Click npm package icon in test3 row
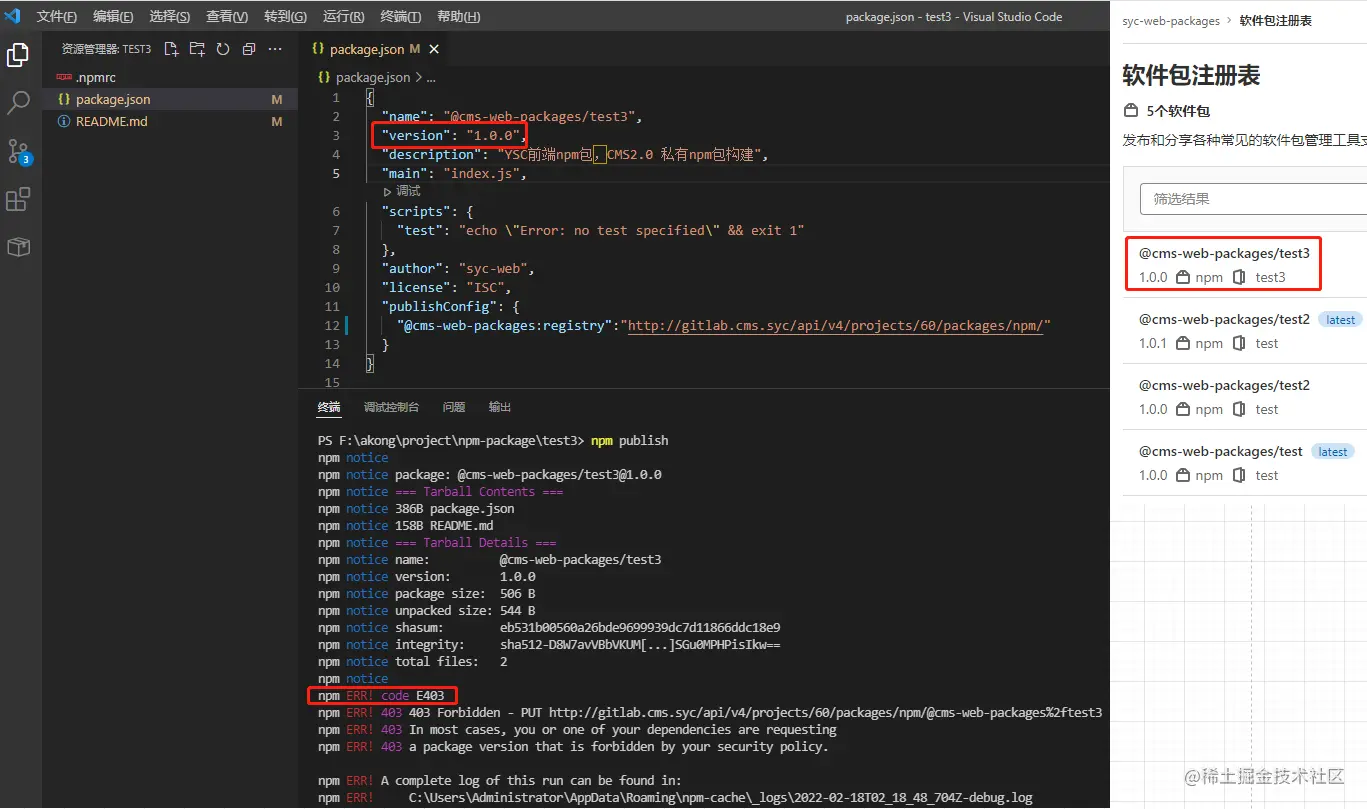Viewport: 1367px width, 809px height. point(1183,277)
